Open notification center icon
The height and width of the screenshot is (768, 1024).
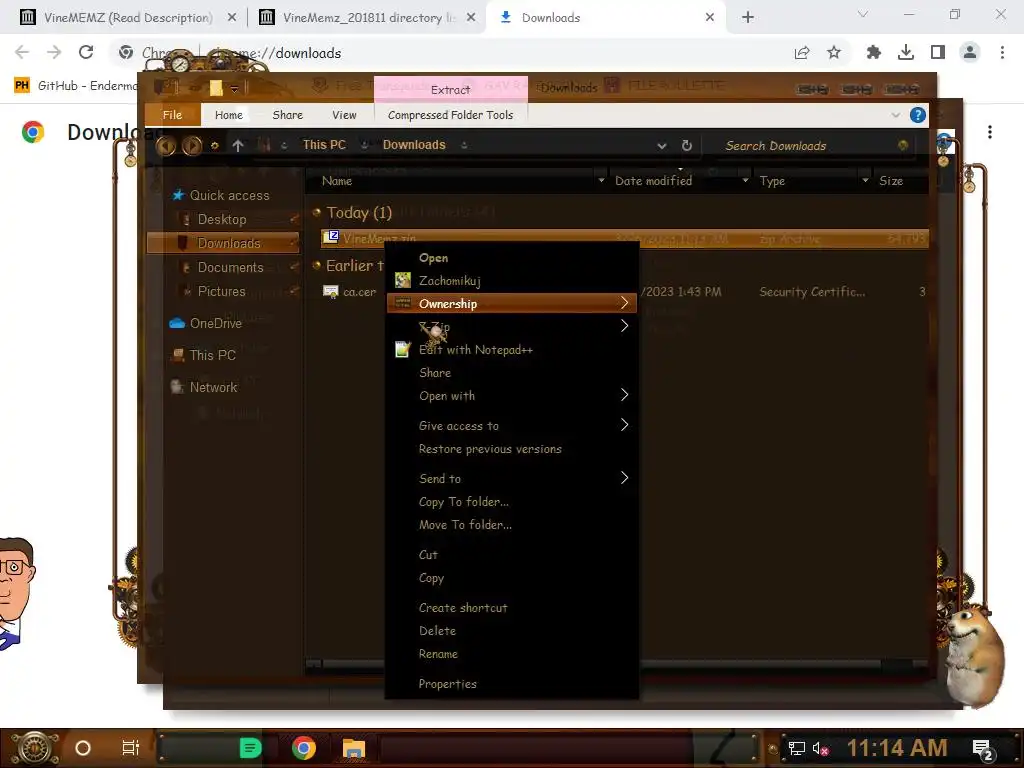tap(982, 749)
